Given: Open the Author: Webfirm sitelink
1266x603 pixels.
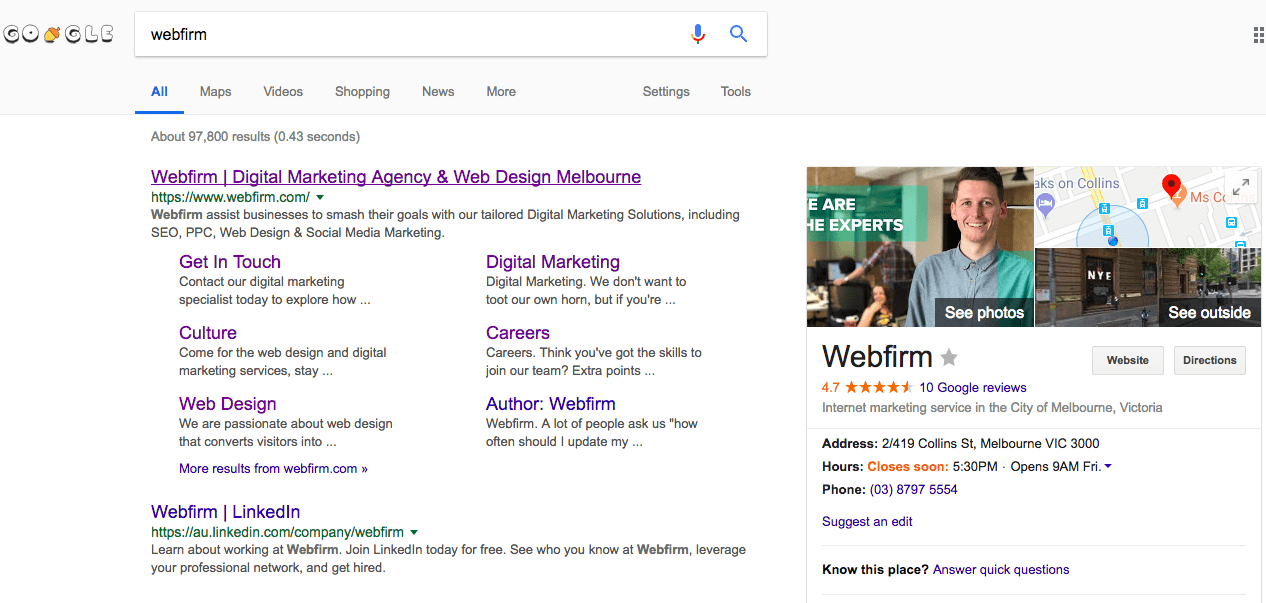Looking at the screenshot, I should click(551, 404).
